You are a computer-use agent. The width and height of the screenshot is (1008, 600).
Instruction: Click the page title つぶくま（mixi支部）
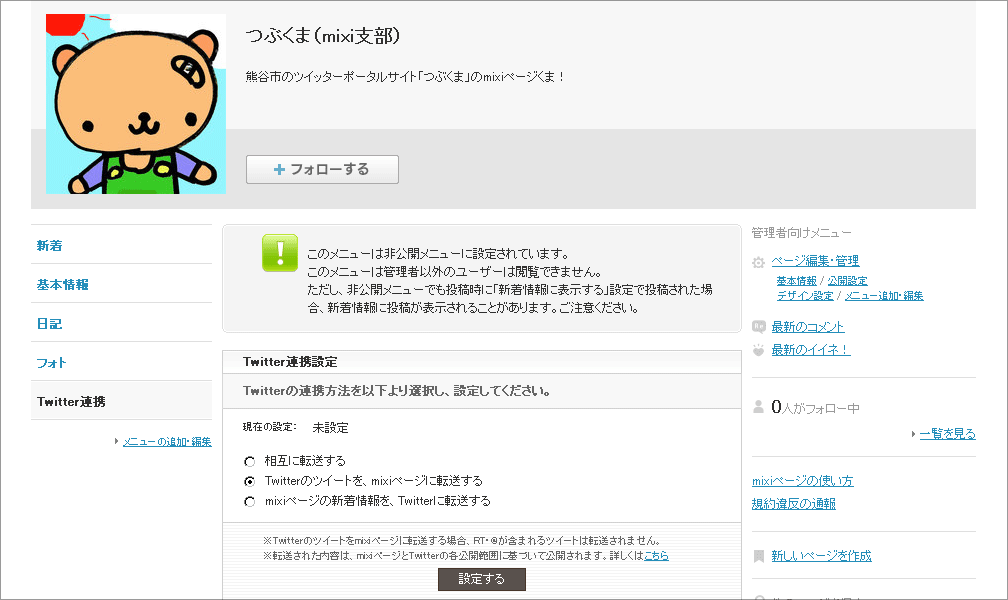323,35
